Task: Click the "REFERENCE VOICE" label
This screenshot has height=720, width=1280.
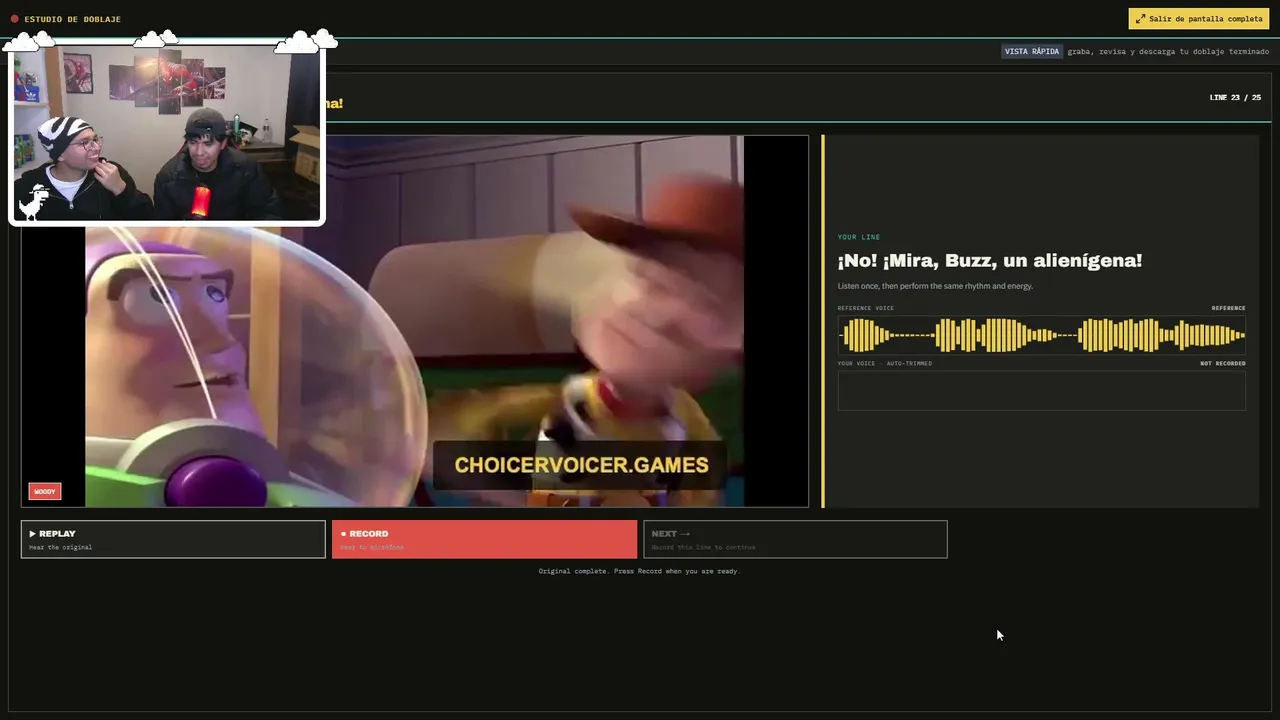Action: click(866, 308)
